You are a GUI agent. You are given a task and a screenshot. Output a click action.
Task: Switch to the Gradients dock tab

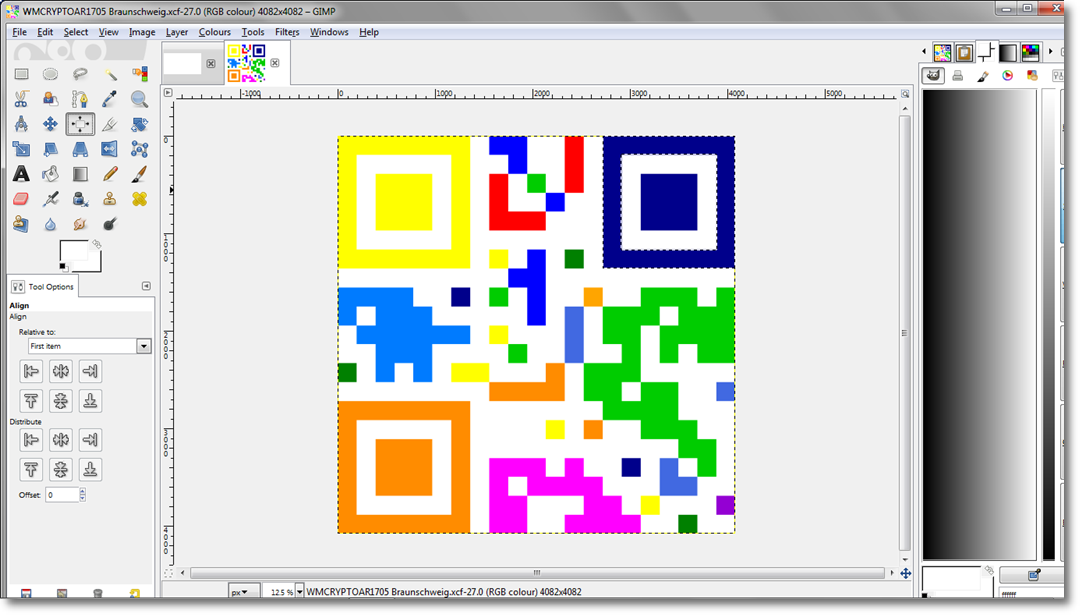click(x=1008, y=52)
